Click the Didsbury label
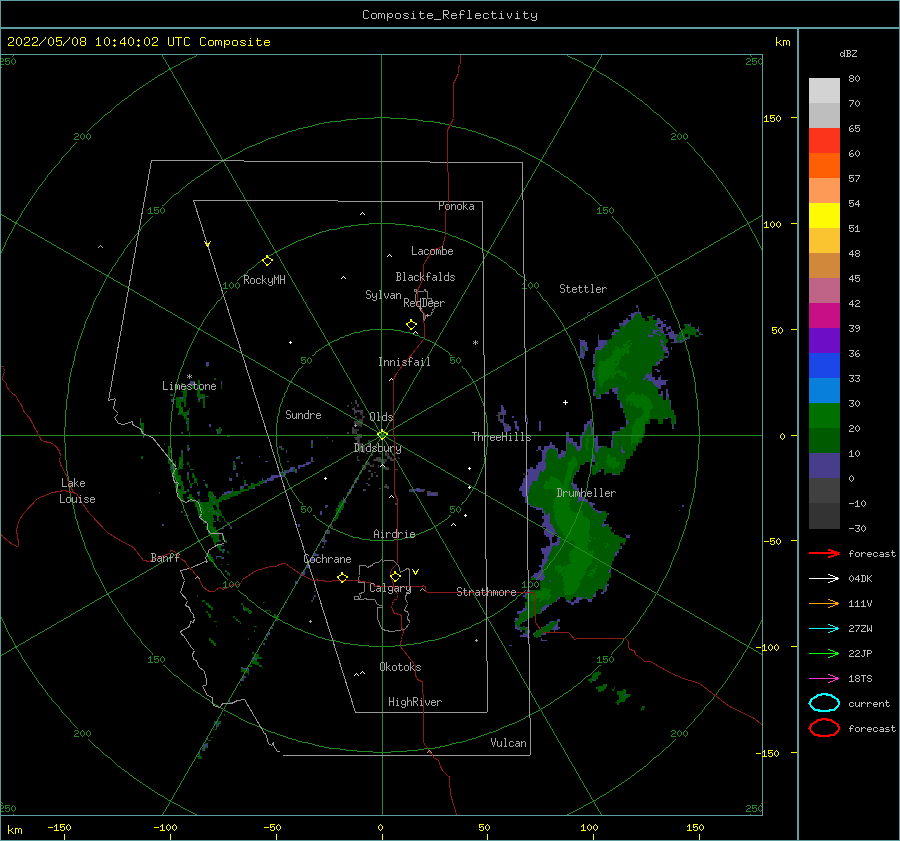Screen dimensions: 900x841 coord(378,448)
